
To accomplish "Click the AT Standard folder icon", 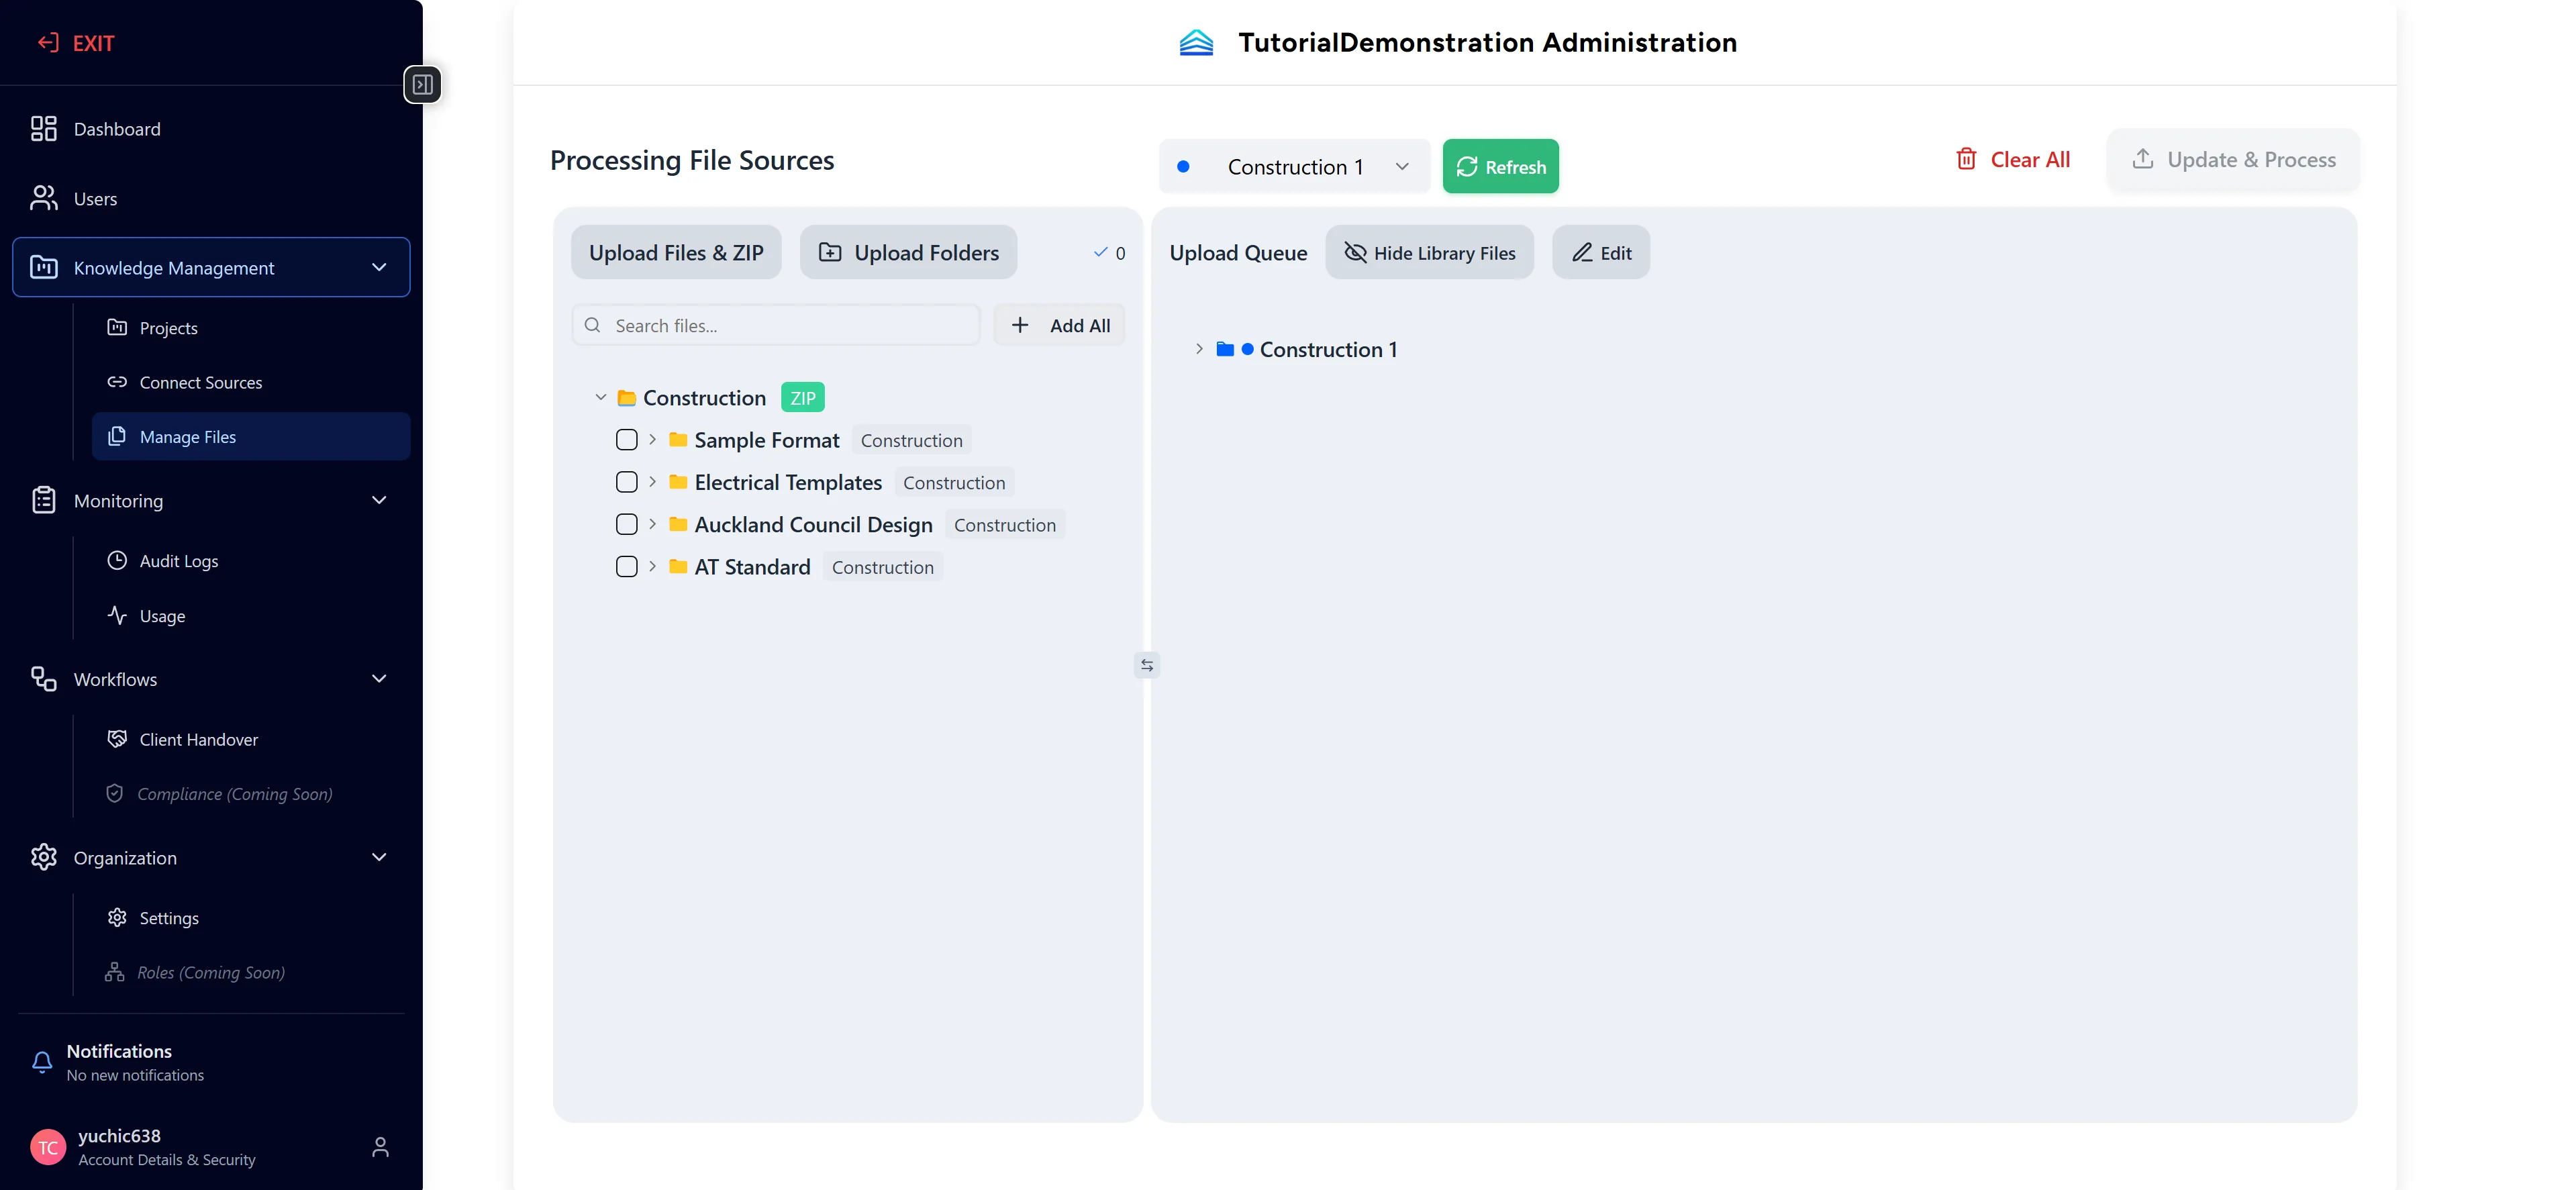I will point(678,566).
